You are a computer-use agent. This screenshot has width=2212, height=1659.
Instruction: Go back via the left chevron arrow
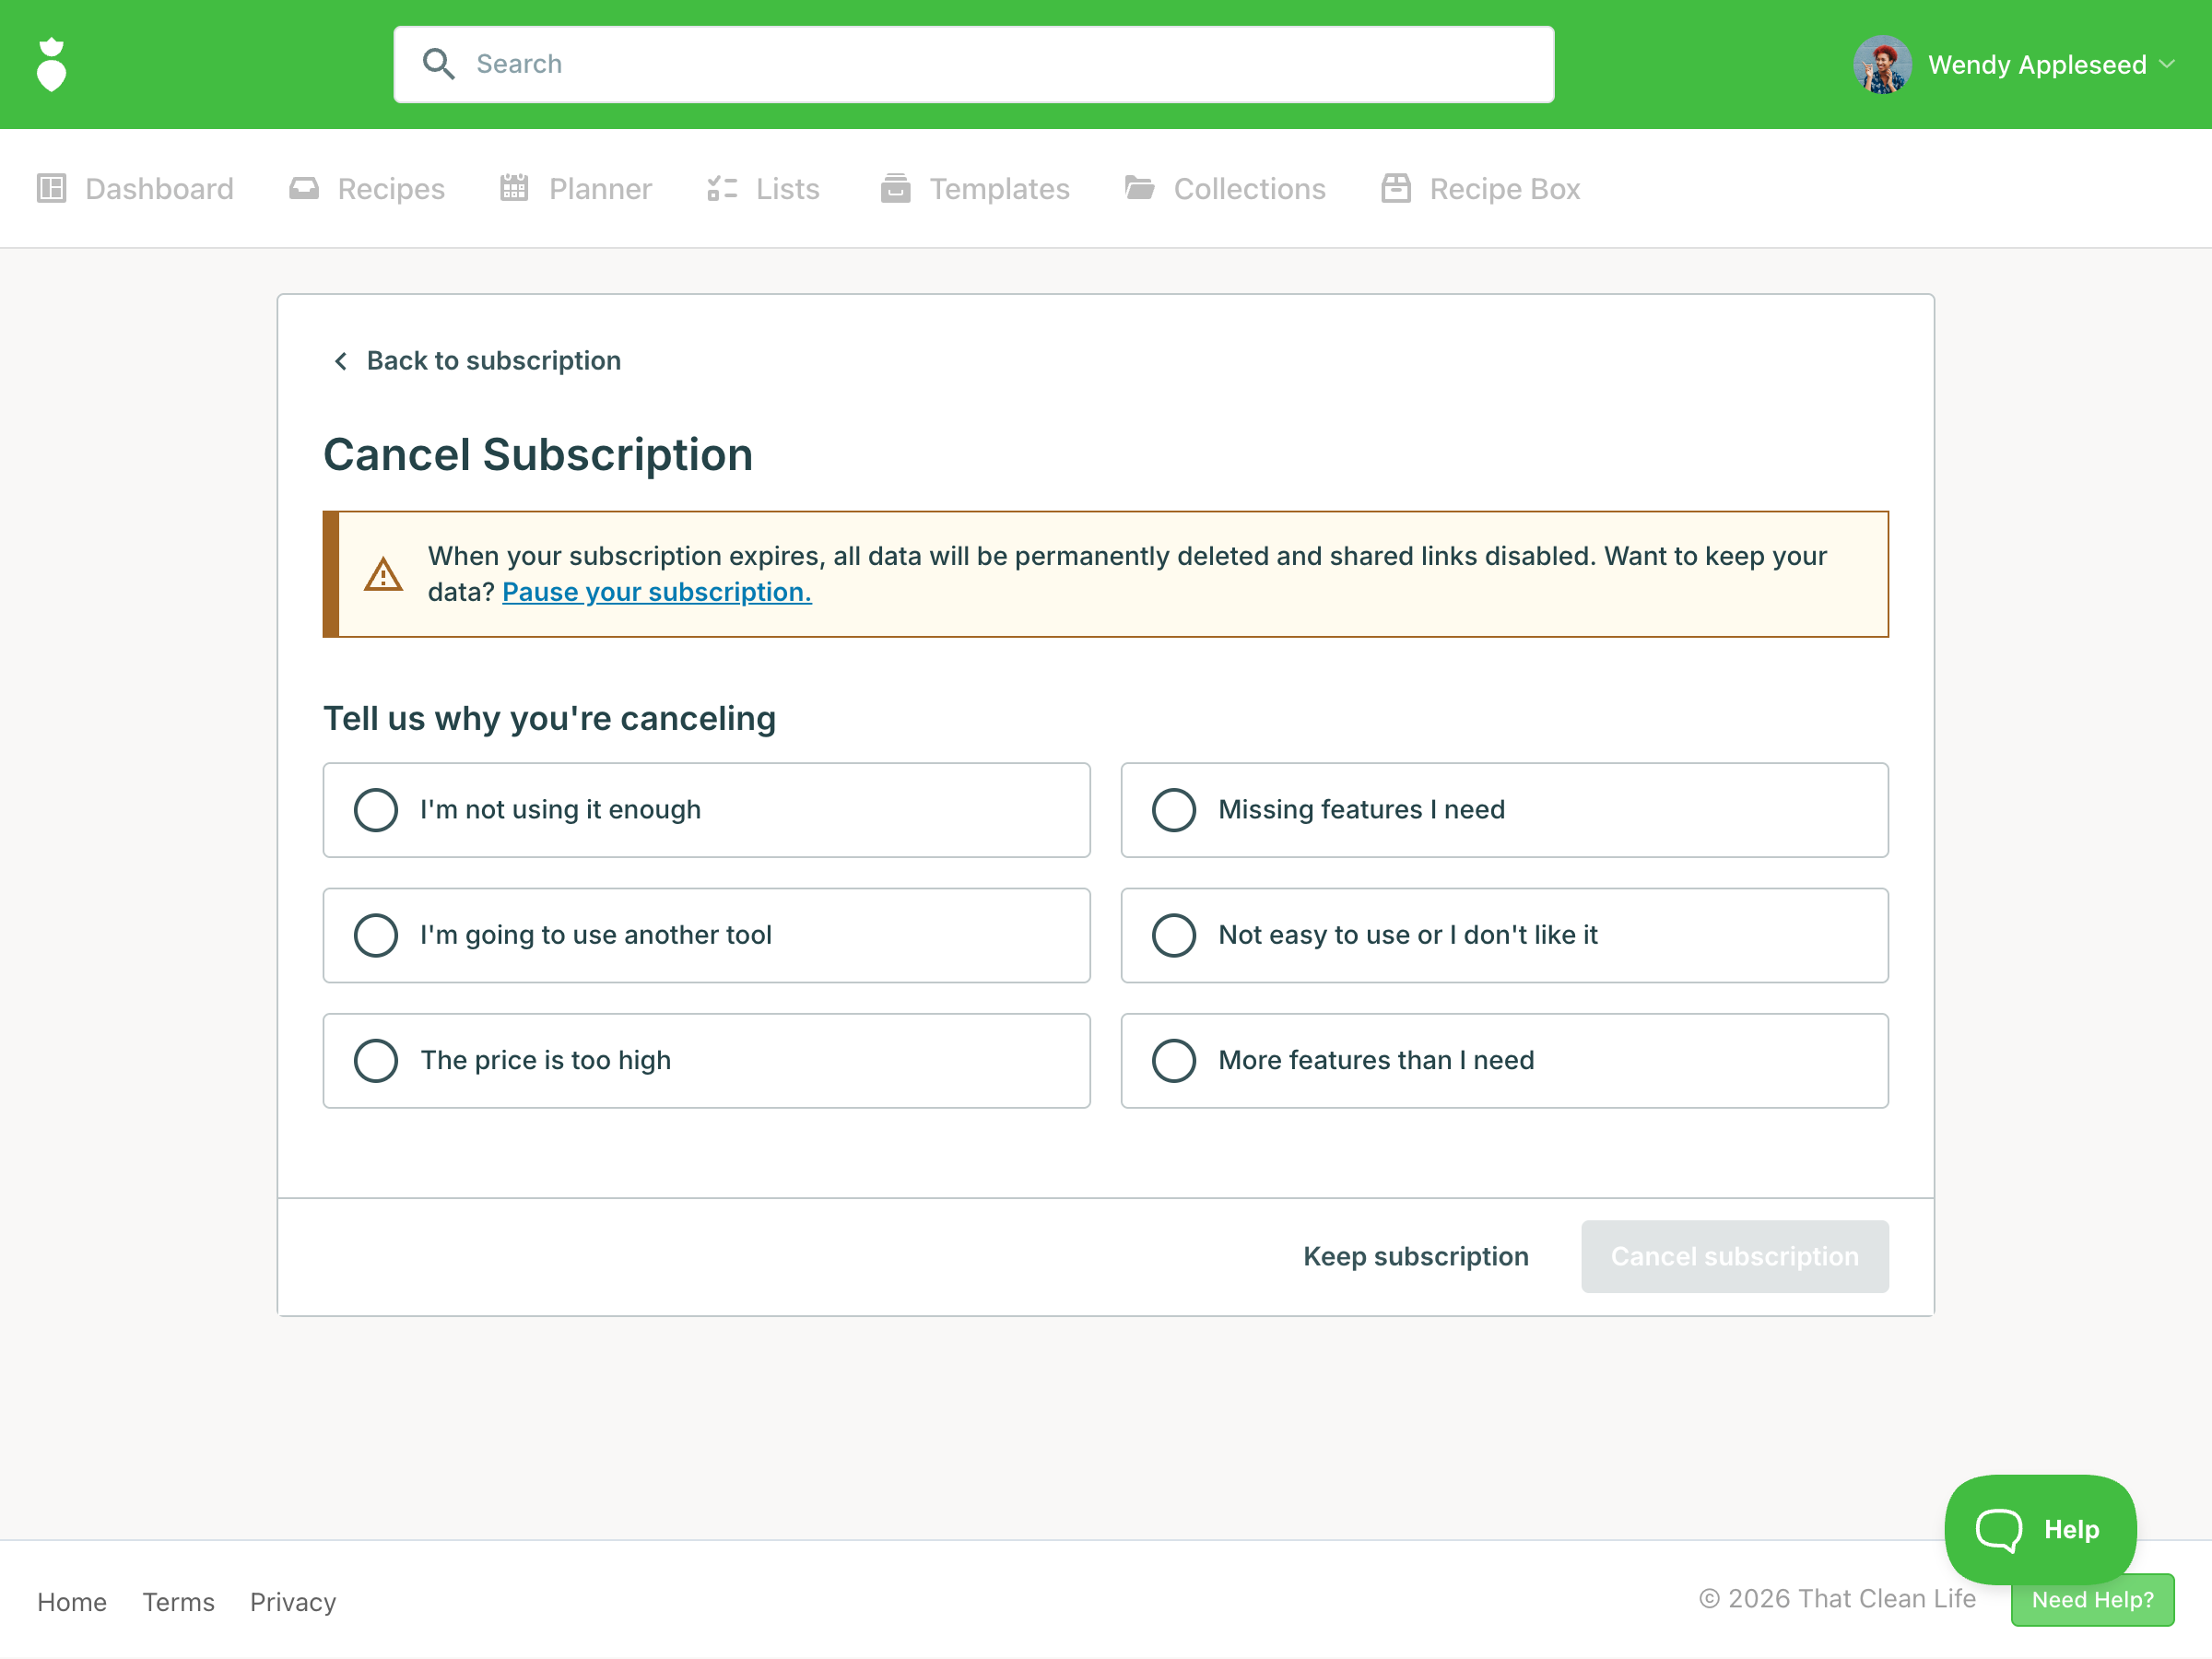[341, 361]
